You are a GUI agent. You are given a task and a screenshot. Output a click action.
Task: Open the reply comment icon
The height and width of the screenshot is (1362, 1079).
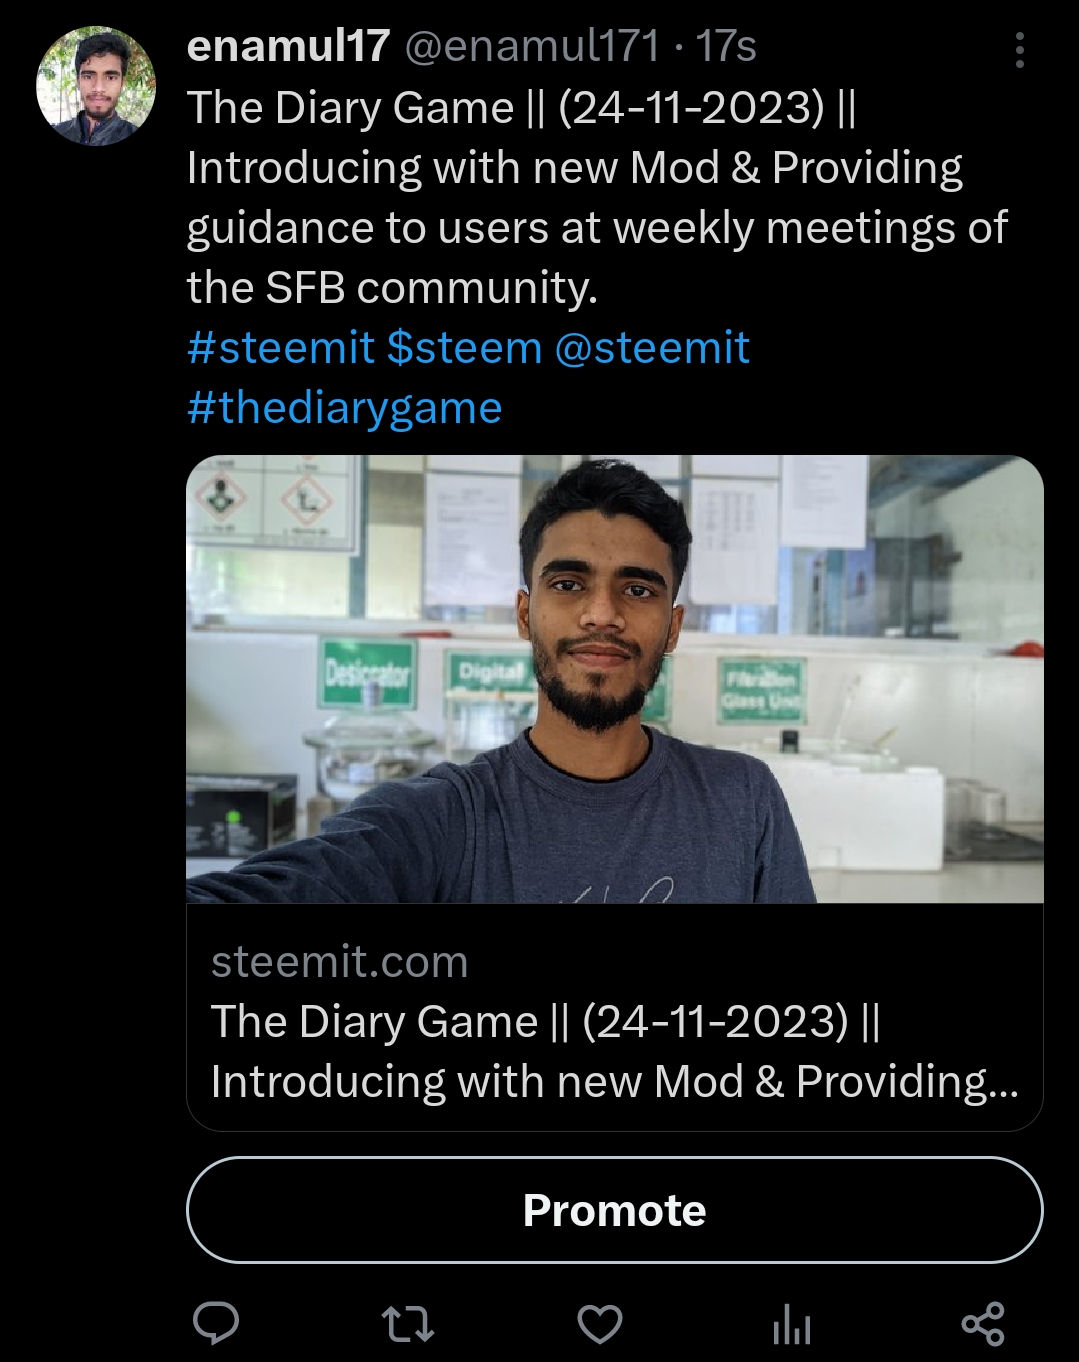click(x=215, y=1323)
